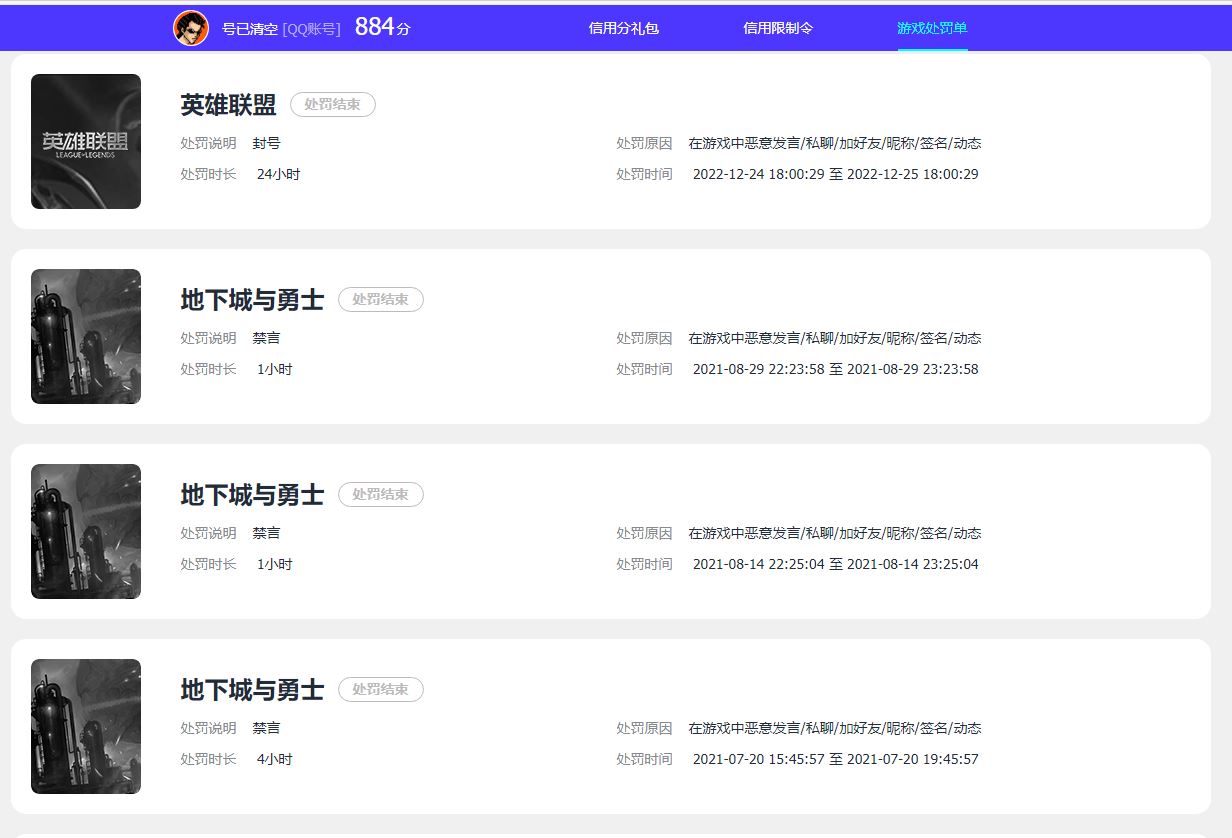Click the League of Legends game cover image
The height and width of the screenshot is (838, 1232).
(x=86, y=141)
